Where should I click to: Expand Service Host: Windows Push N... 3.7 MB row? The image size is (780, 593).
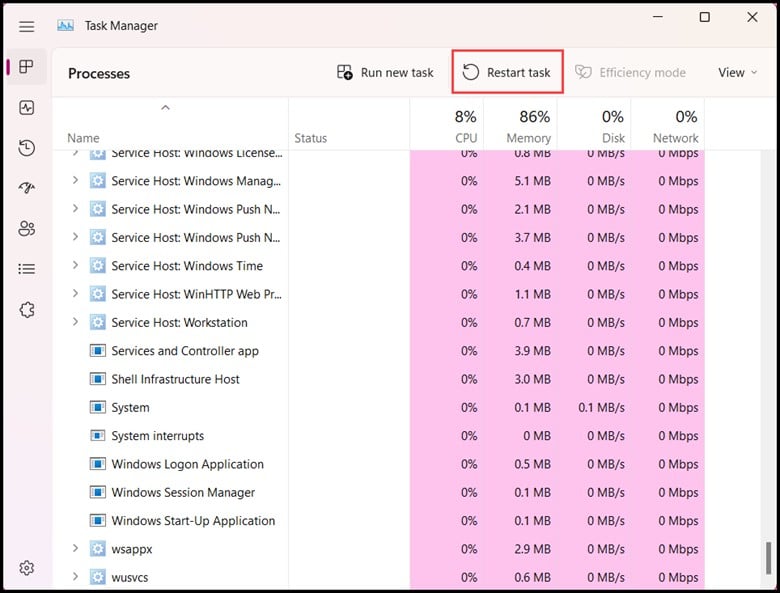pos(75,237)
